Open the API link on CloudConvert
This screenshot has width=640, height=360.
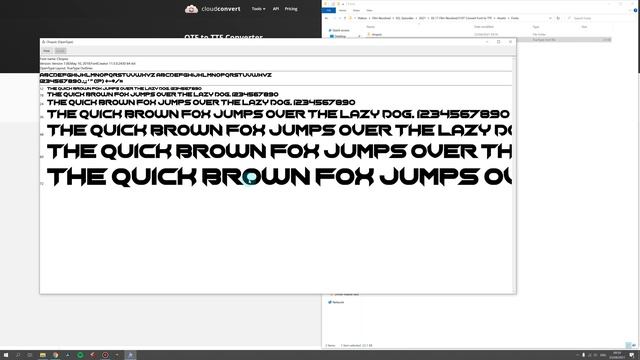click(x=276, y=9)
